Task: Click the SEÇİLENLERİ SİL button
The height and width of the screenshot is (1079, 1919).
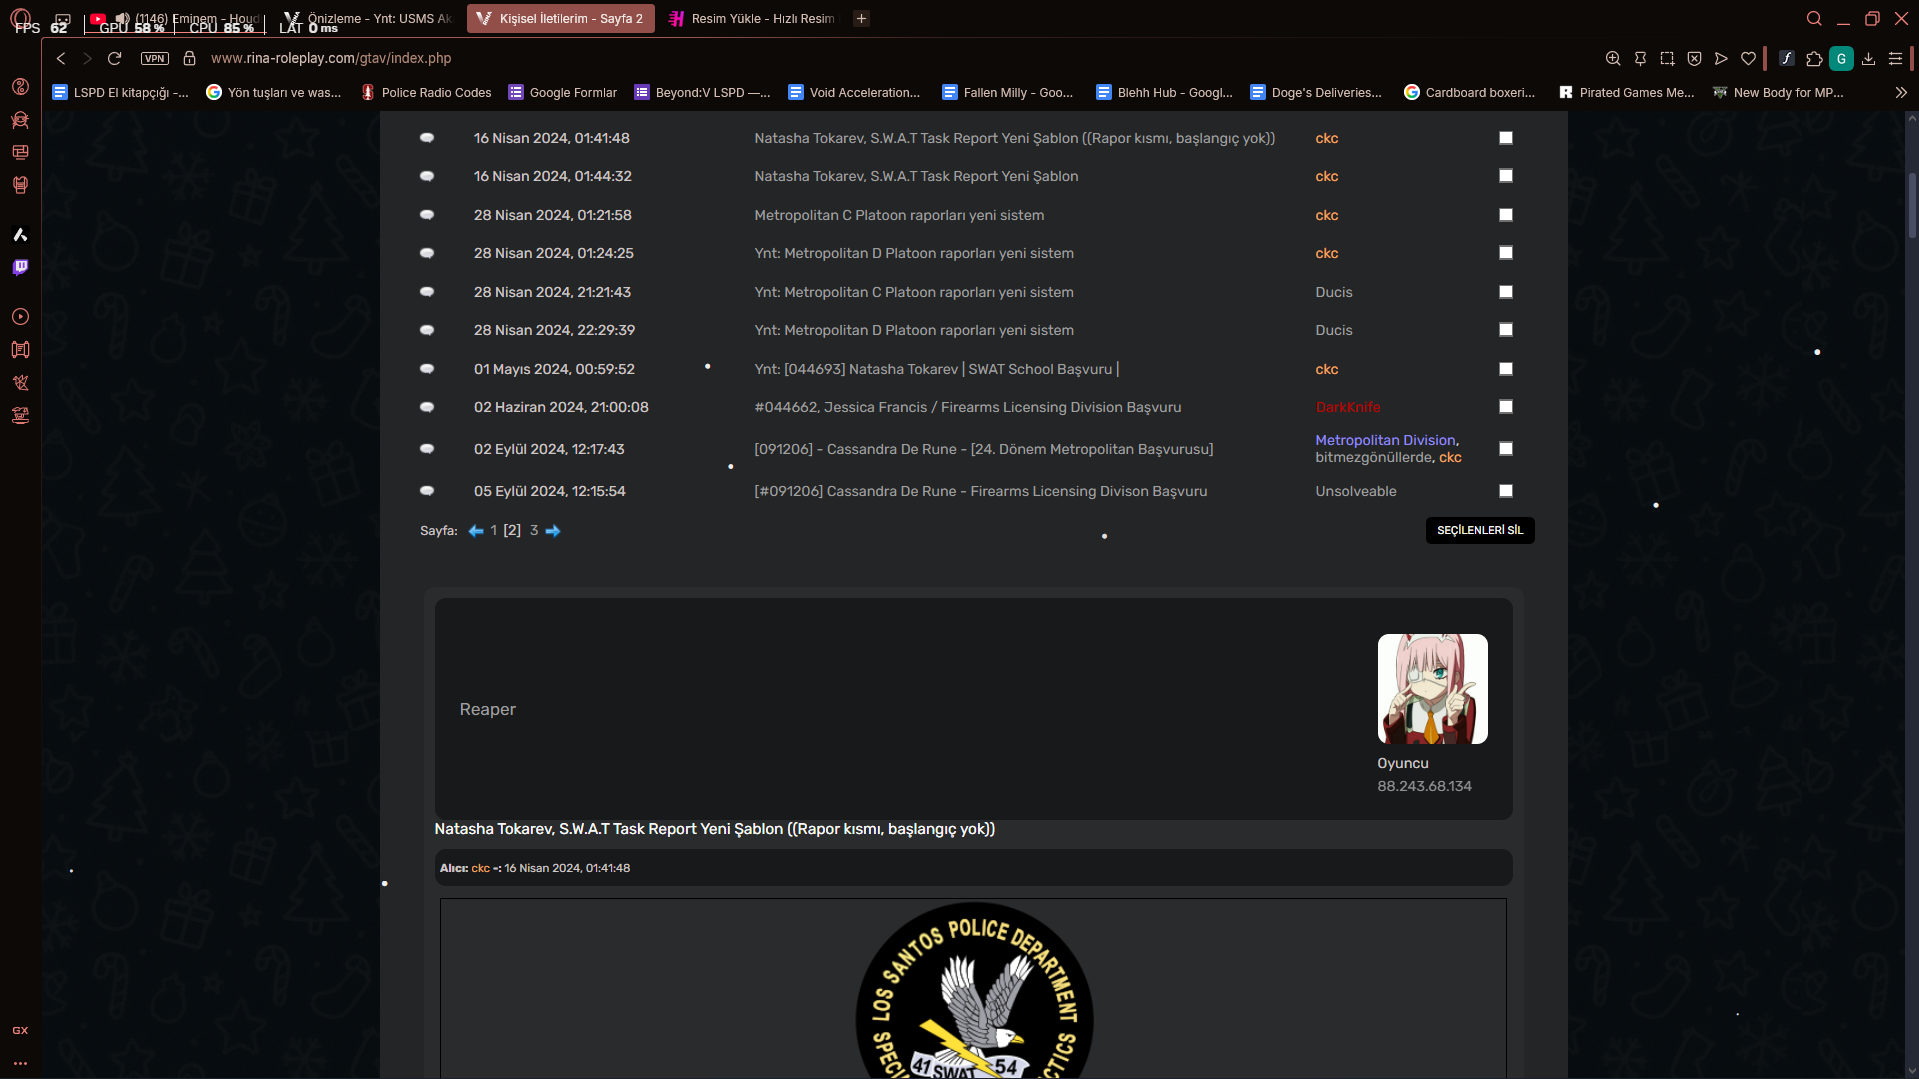Action: [1480, 530]
